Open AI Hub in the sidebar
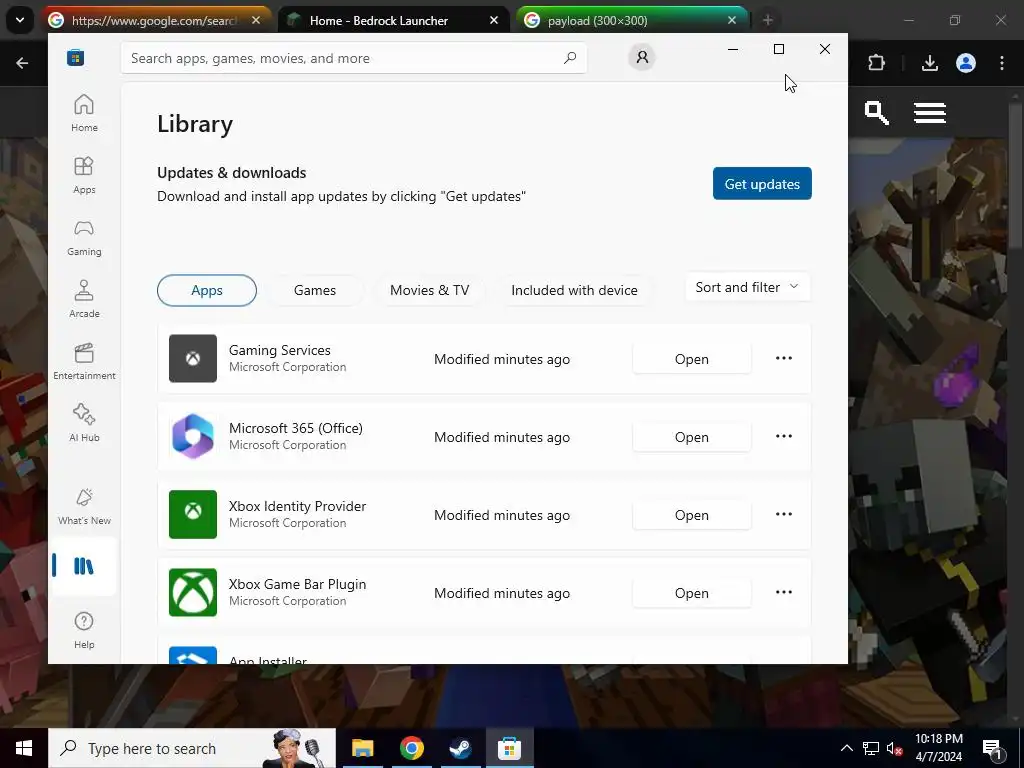The width and height of the screenshot is (1024, 768). point(84,423)
